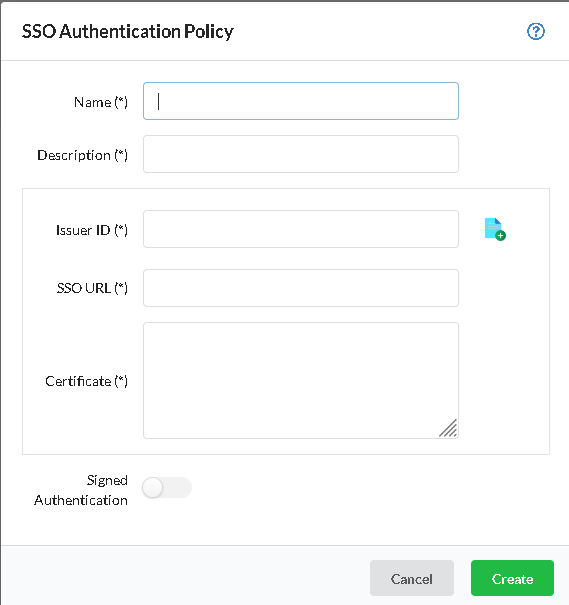Enable the Signed Authentication toggle
This screenshot has height=605, width=569.
pyautogui.click(x=167, y=488)
